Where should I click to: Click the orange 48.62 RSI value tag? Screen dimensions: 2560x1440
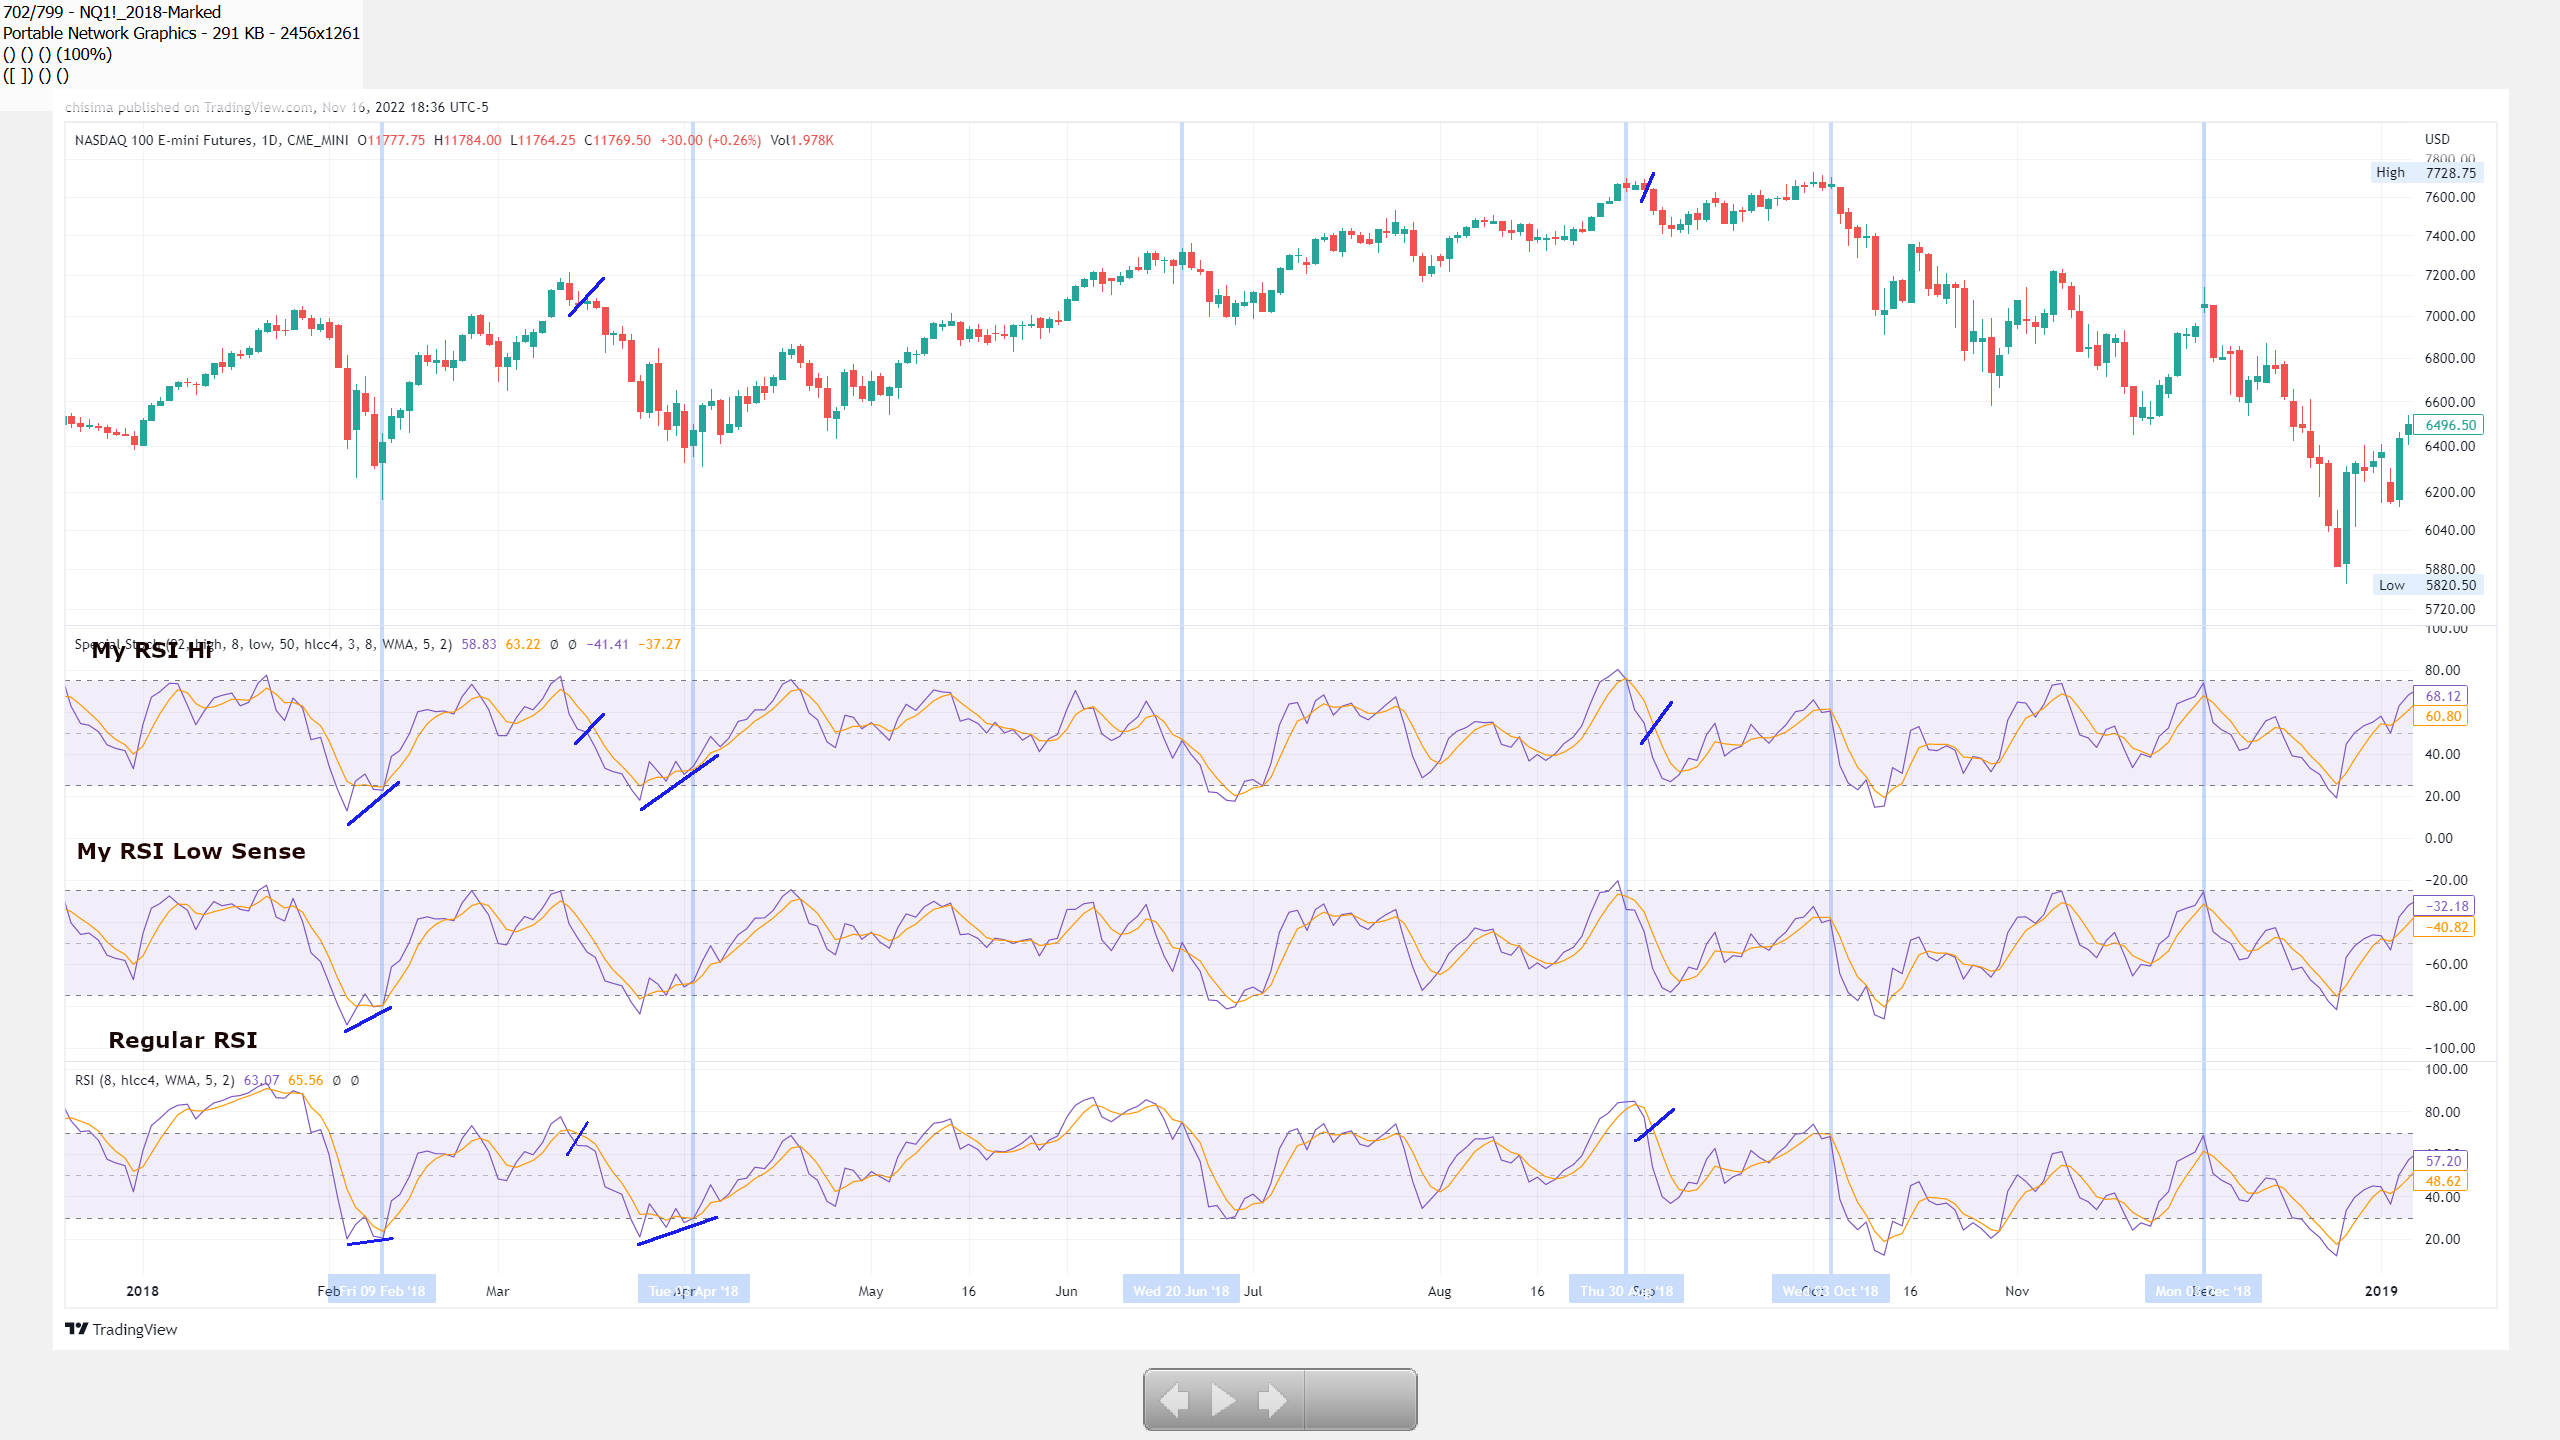(2442, 1181)
